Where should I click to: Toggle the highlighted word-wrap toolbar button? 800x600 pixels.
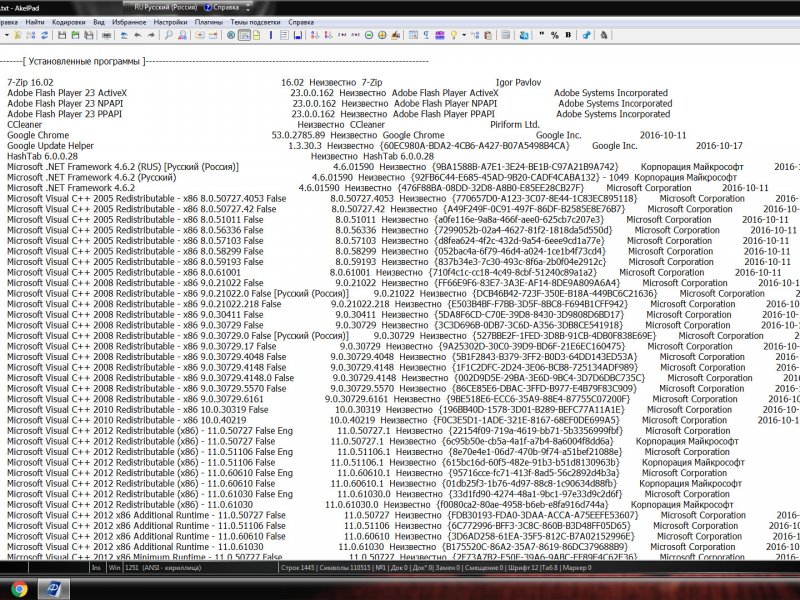(244, 35)
